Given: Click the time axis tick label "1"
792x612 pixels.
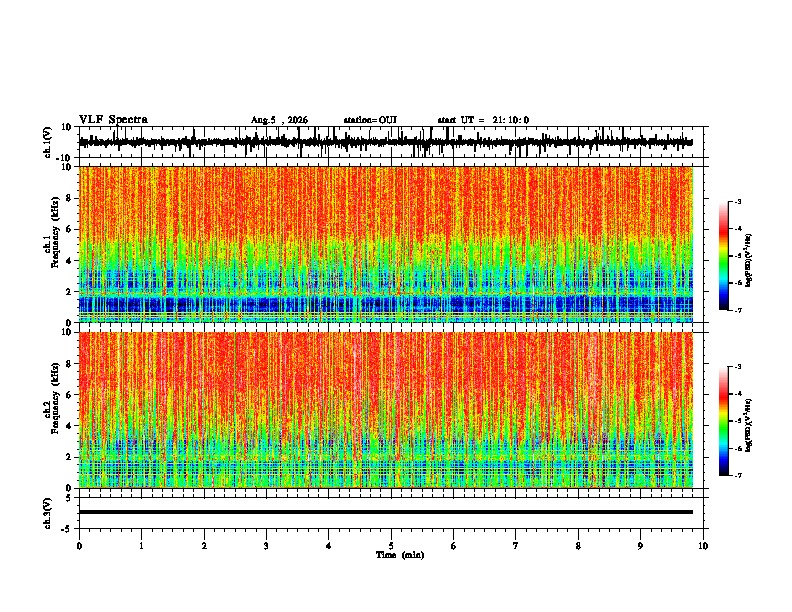Looking at the screenshot, I should point(141,546).
